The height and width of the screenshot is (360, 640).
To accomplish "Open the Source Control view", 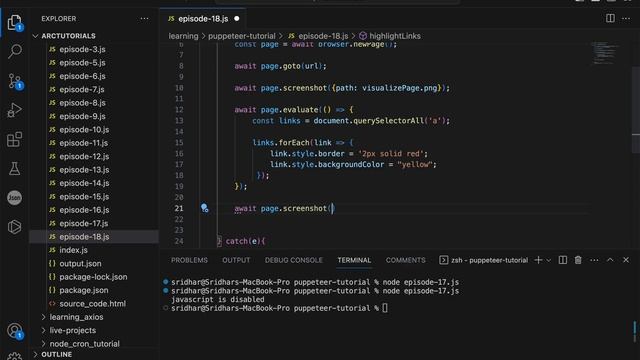I will pyautogui.click(x=15, y=81).
